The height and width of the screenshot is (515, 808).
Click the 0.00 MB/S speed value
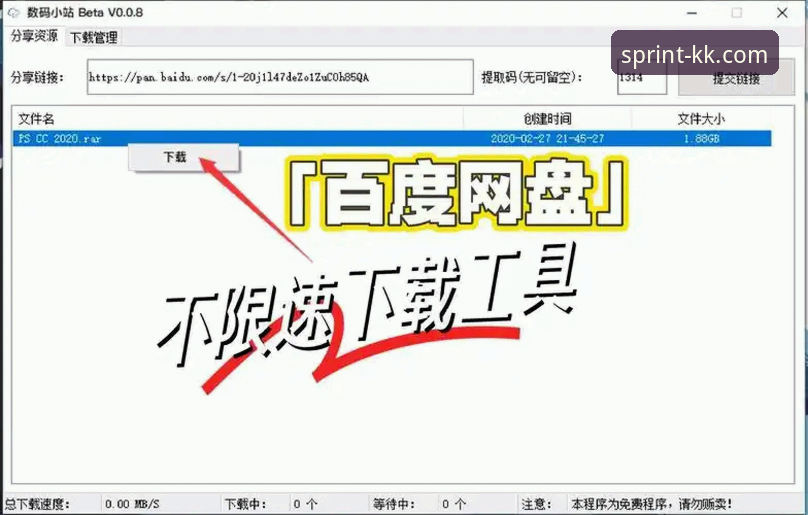[132, 504]
